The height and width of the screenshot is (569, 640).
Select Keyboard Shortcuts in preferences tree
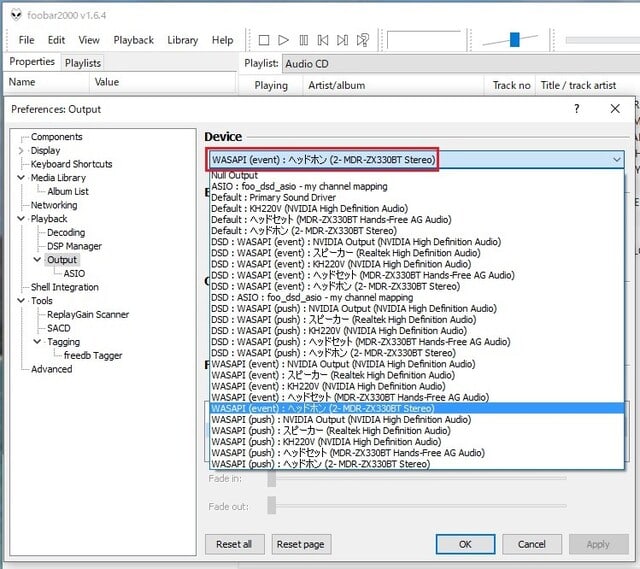click(x=71, y=164)
